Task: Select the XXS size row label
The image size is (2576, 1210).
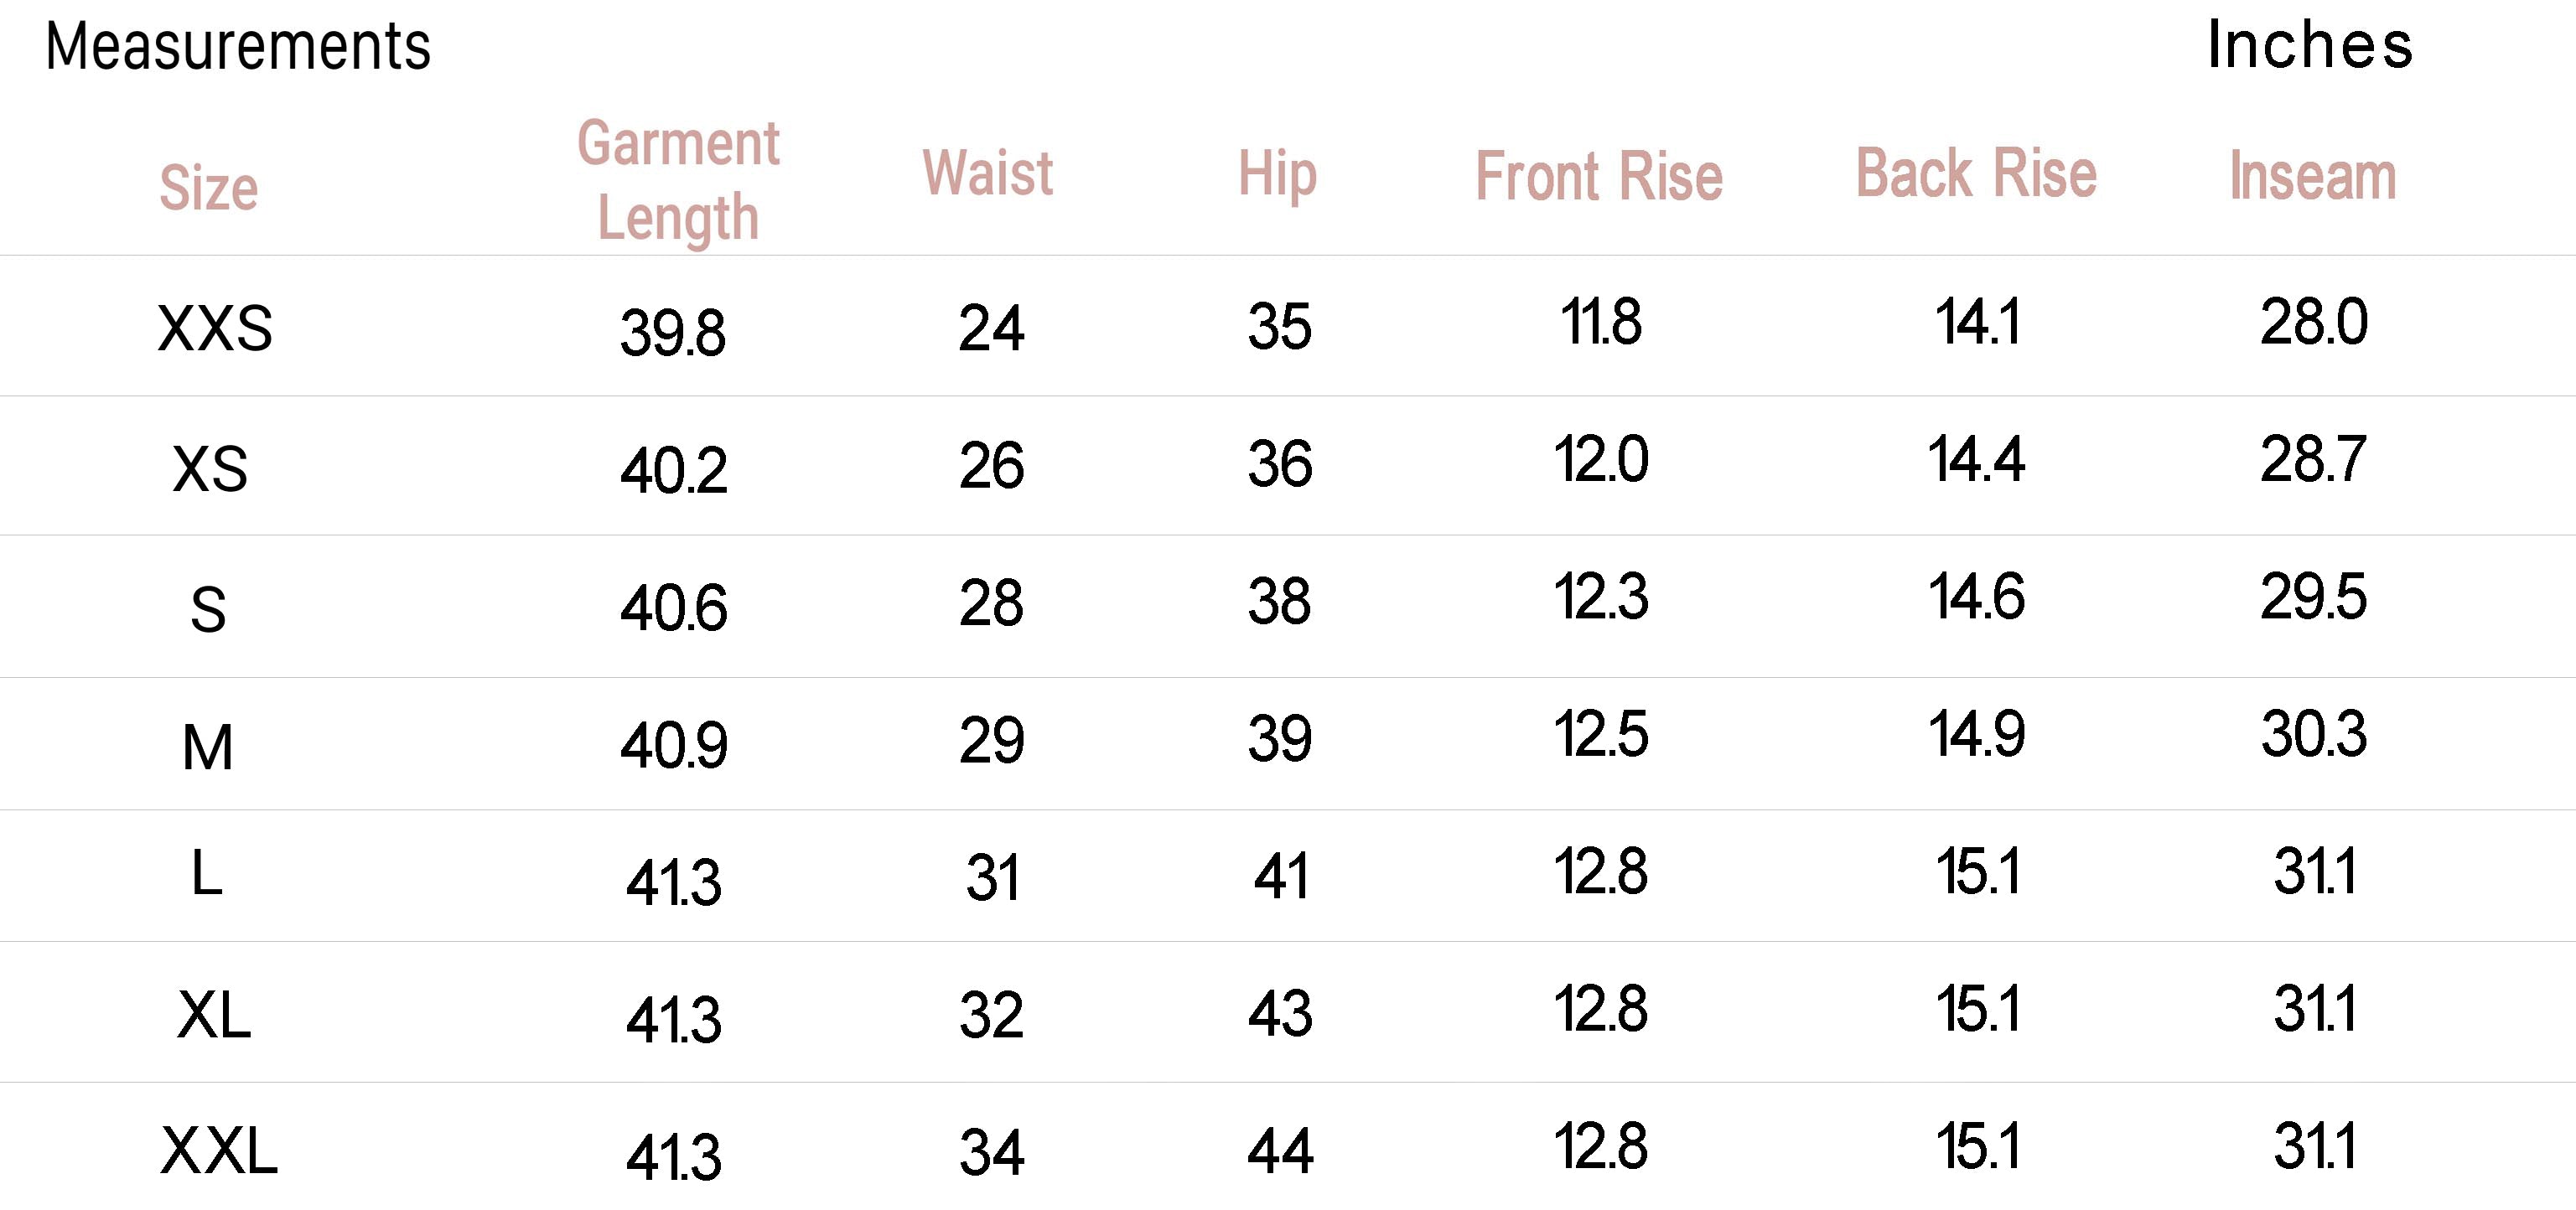Action: (x=215, y=328)
